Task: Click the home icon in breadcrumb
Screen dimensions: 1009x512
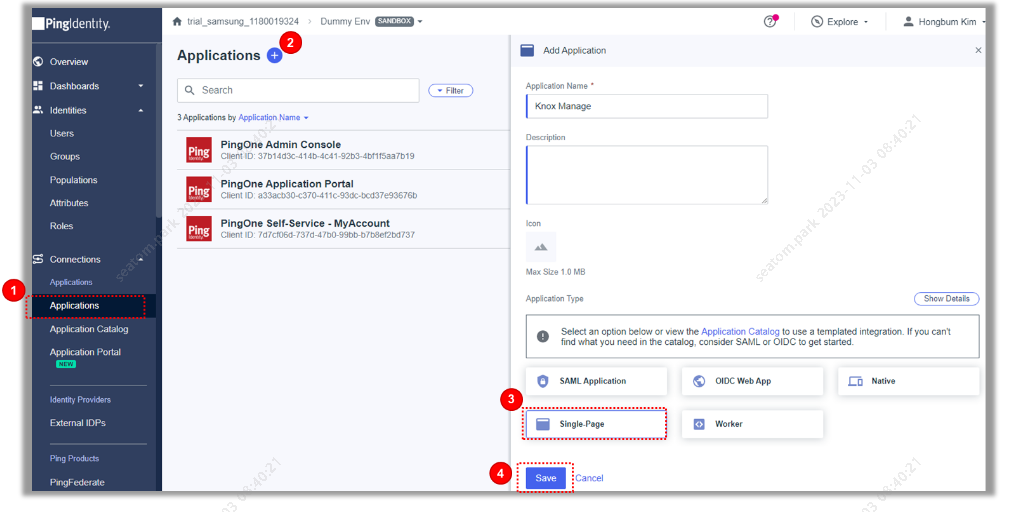Action: 177,22
